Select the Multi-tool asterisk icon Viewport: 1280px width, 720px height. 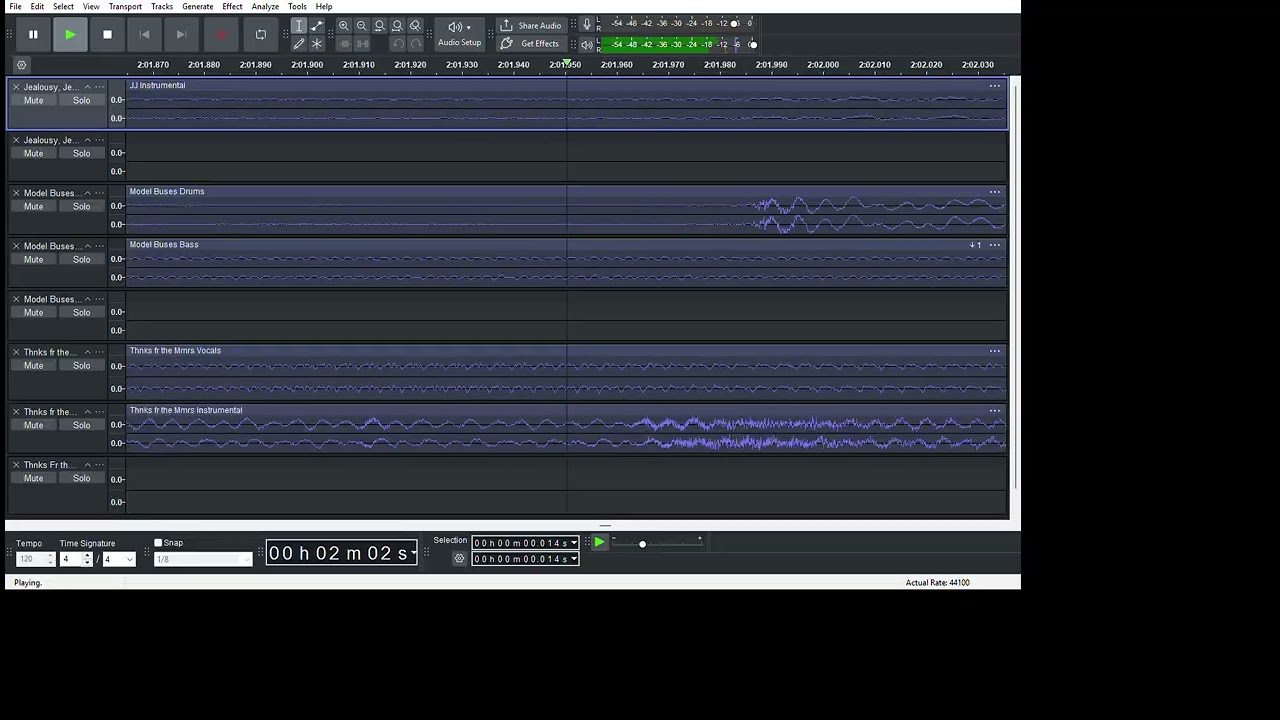[x=317, y=44]
